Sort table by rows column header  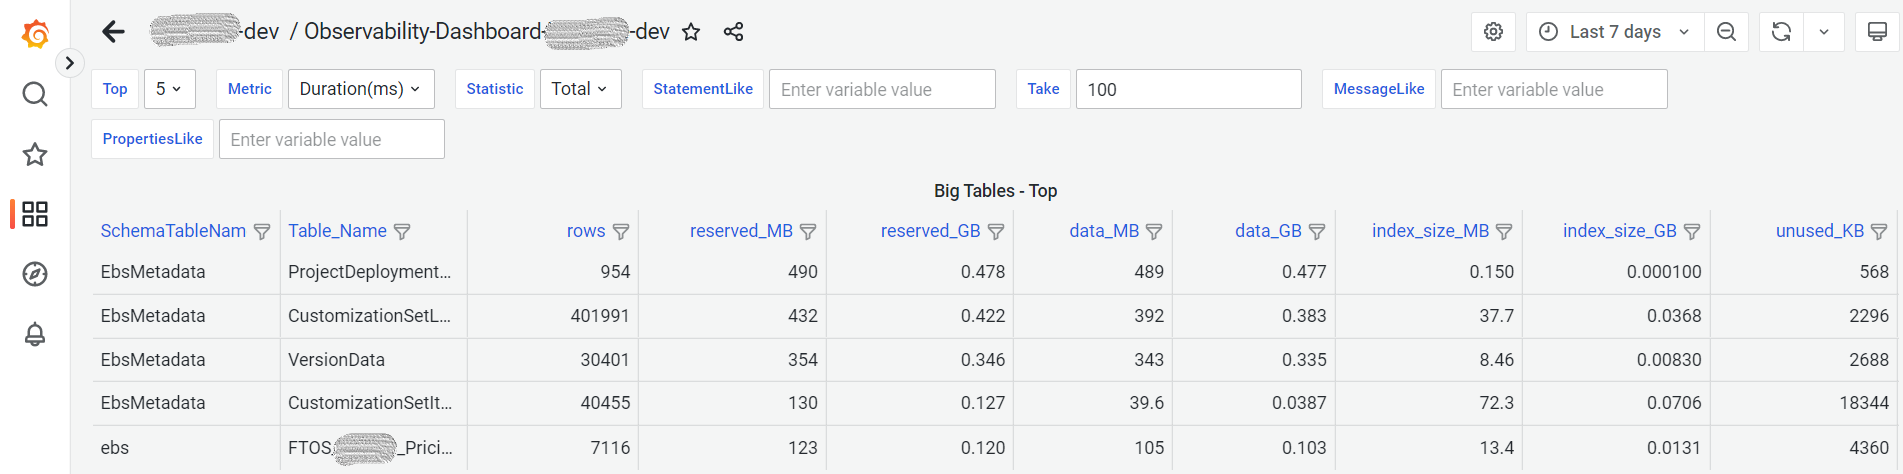pyautogui.click(x=585, y=231)
